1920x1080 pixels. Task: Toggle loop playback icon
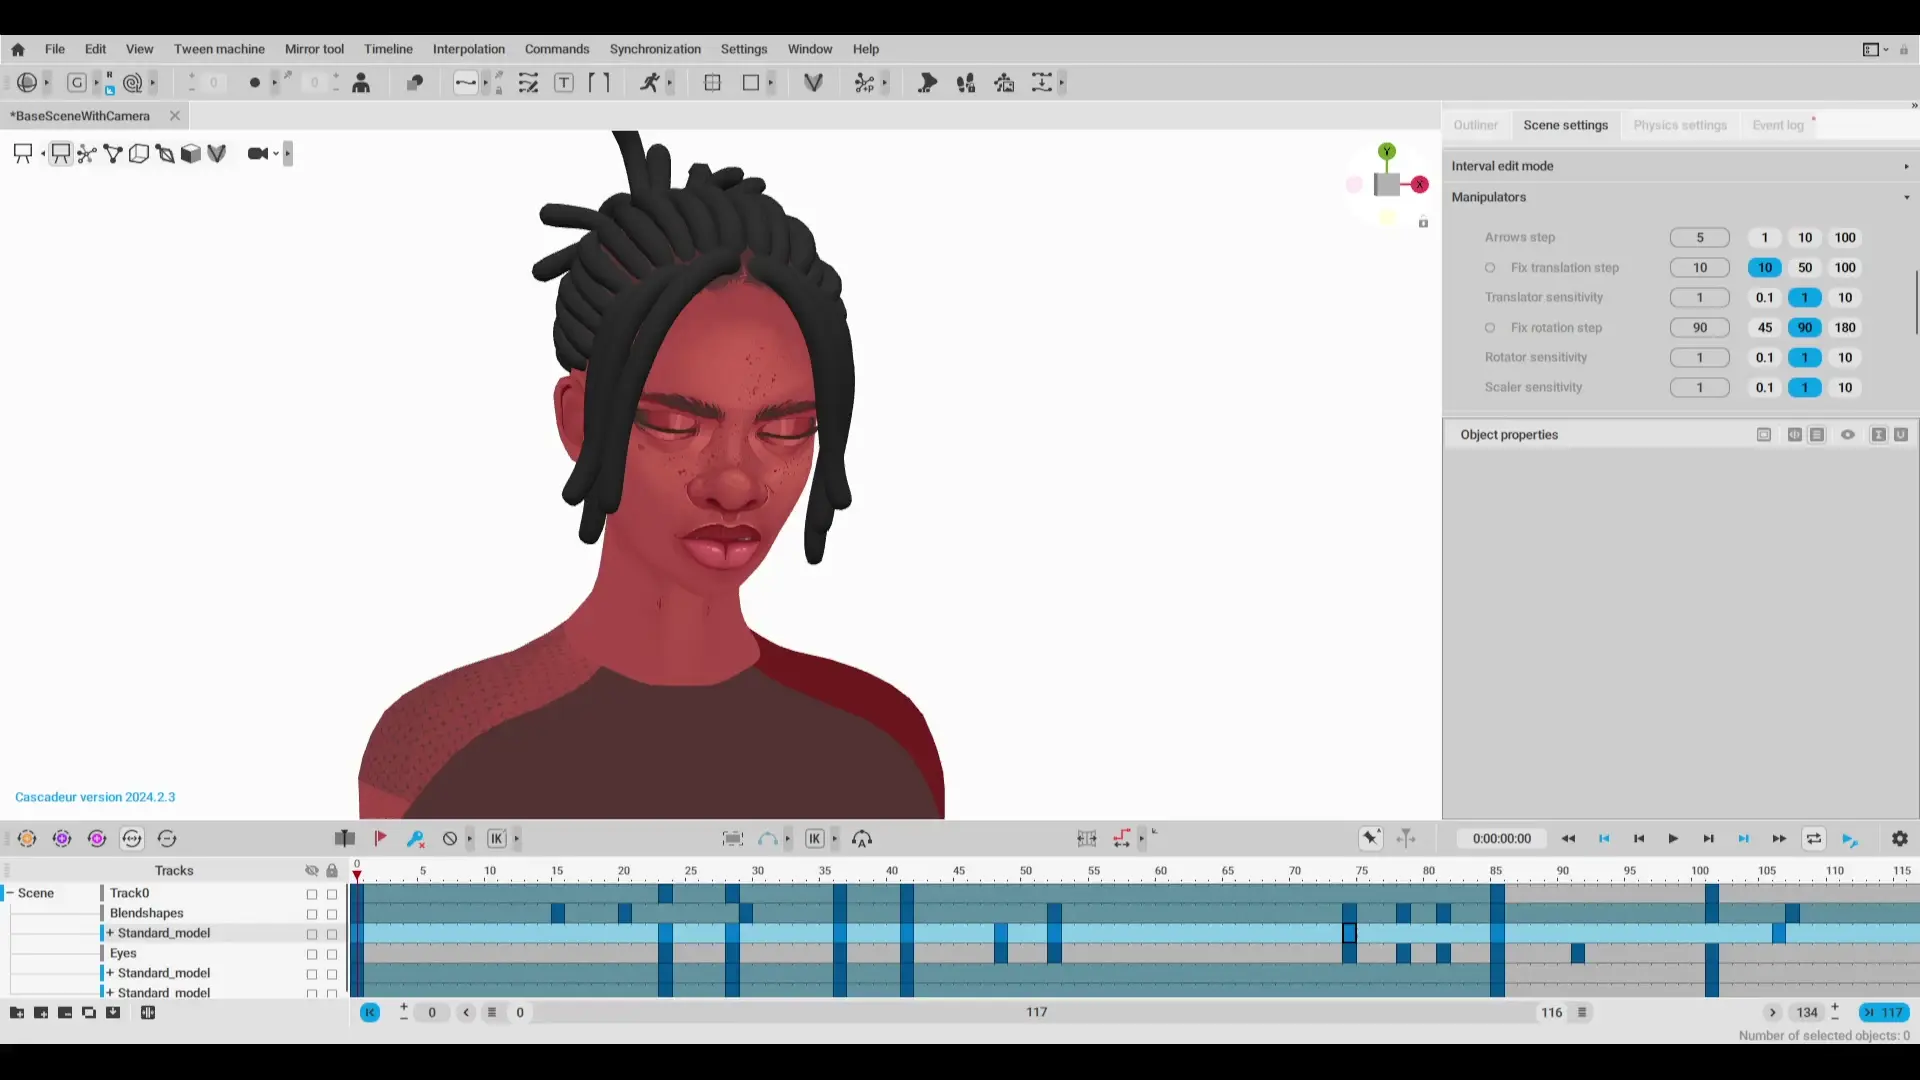(1814, 839)
